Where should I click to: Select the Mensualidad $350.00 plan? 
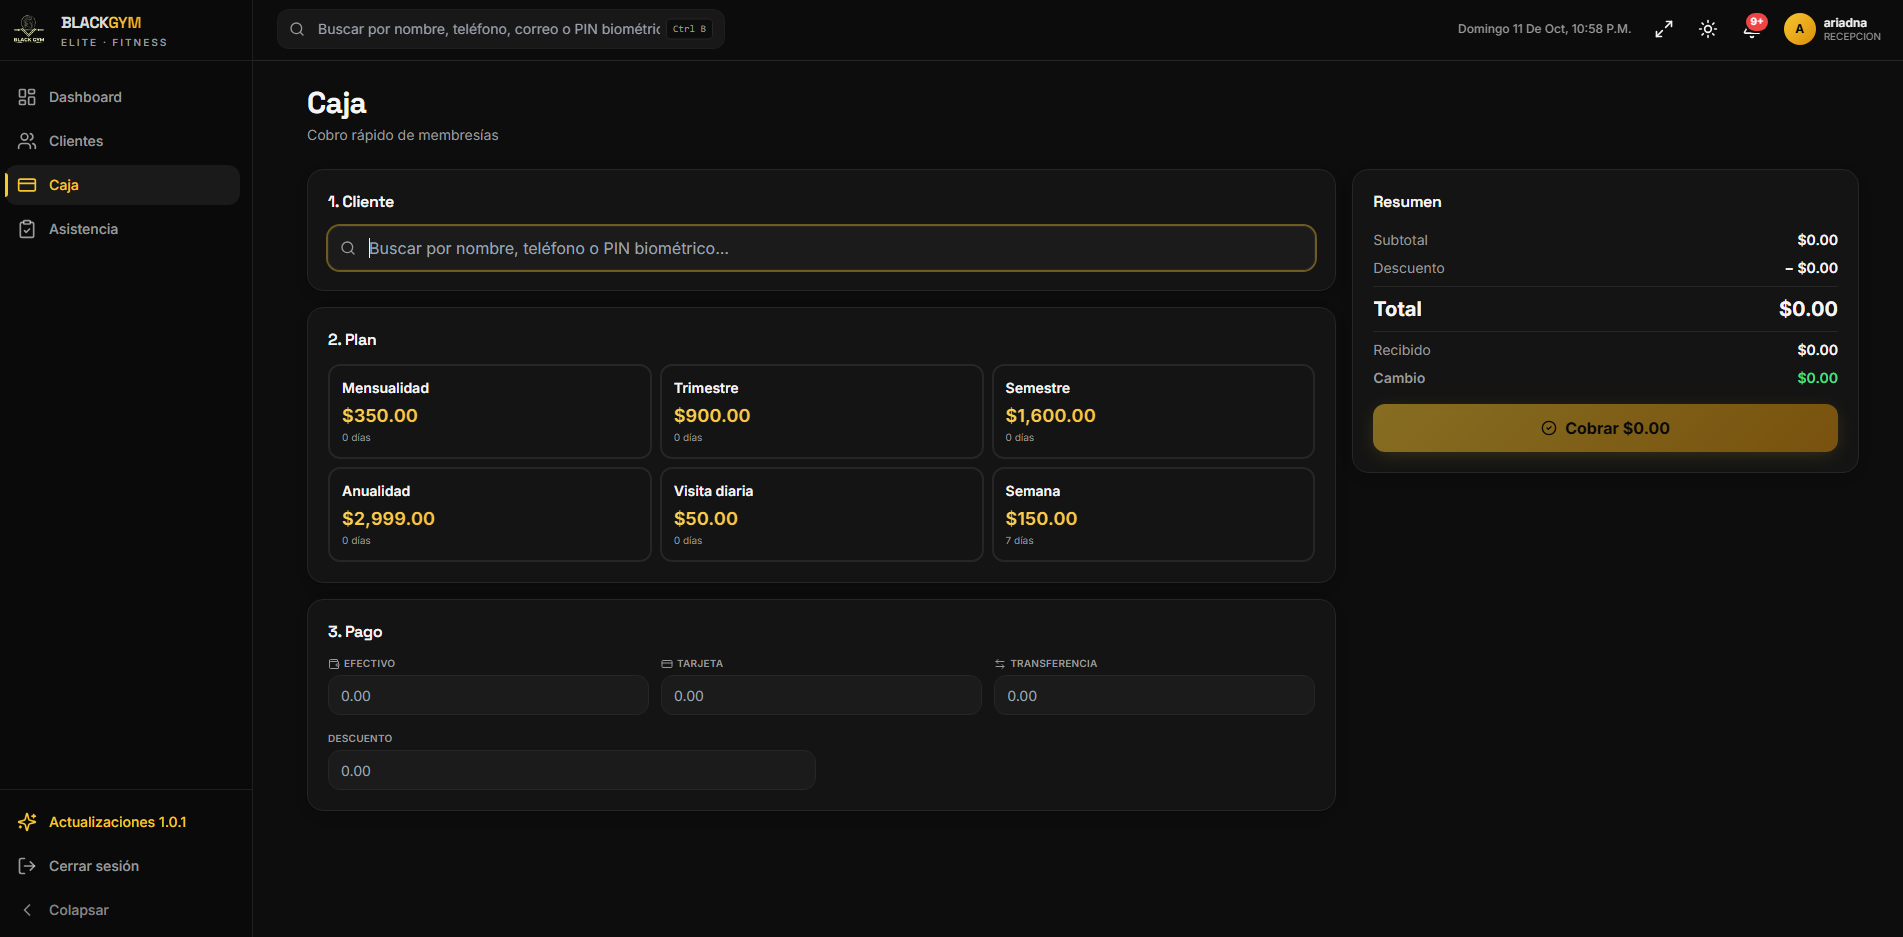pyautogui.click(x=490, y=411)
